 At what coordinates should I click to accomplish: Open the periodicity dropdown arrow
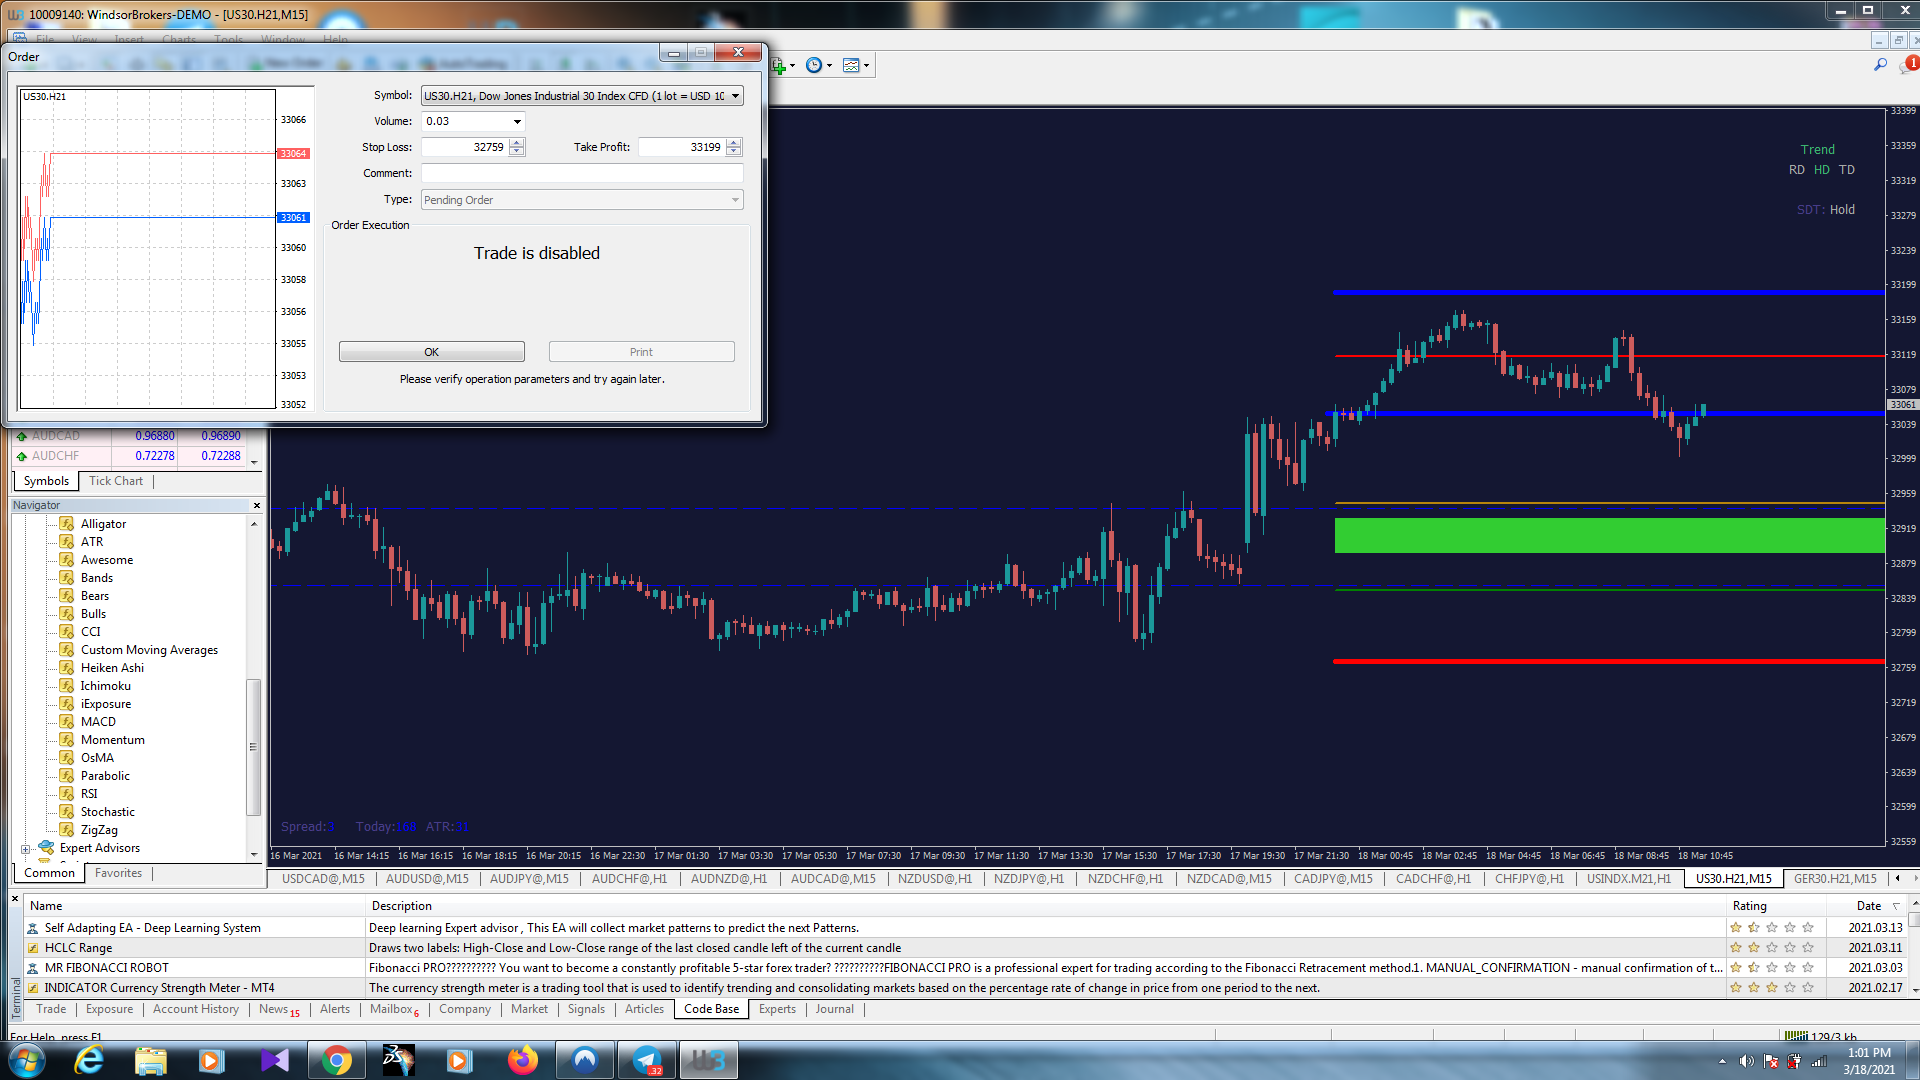coord(829,66)
